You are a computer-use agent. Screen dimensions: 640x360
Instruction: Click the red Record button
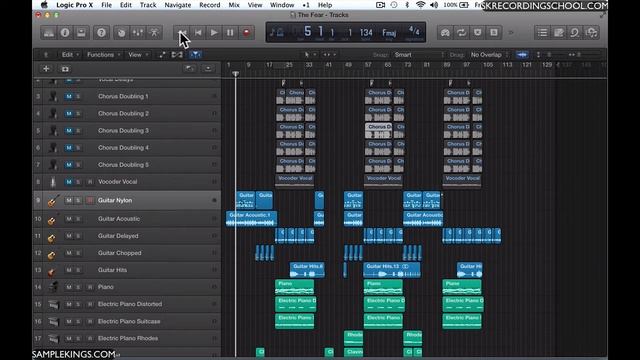[246, 33]
